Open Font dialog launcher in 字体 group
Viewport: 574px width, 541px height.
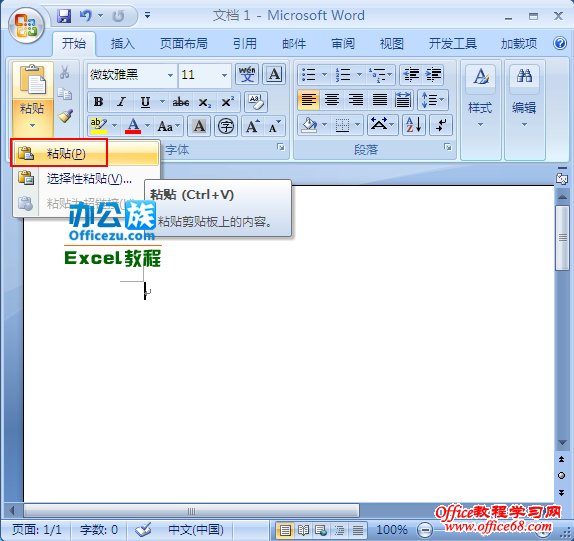[281, 148]
